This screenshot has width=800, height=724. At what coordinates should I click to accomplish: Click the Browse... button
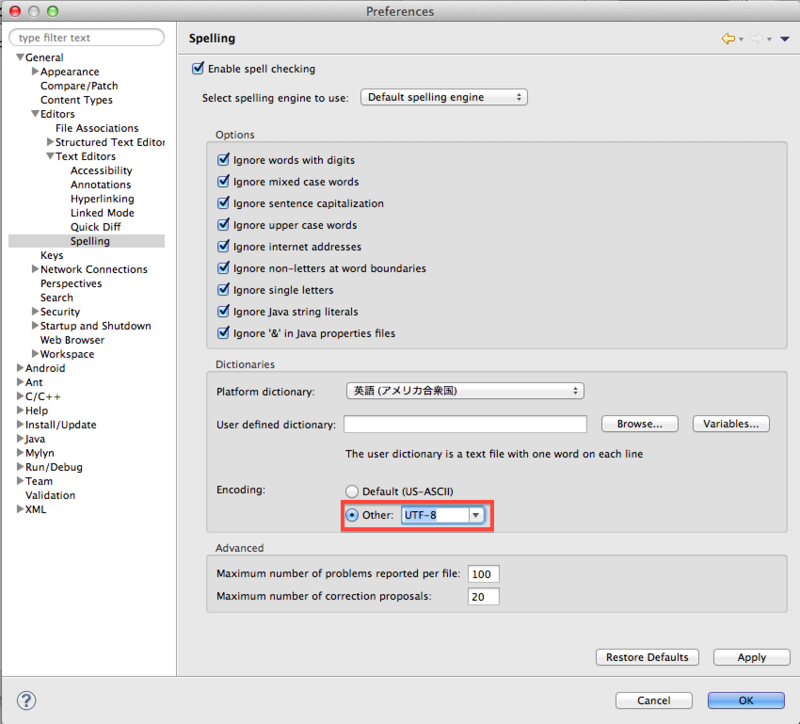[640, 424]
